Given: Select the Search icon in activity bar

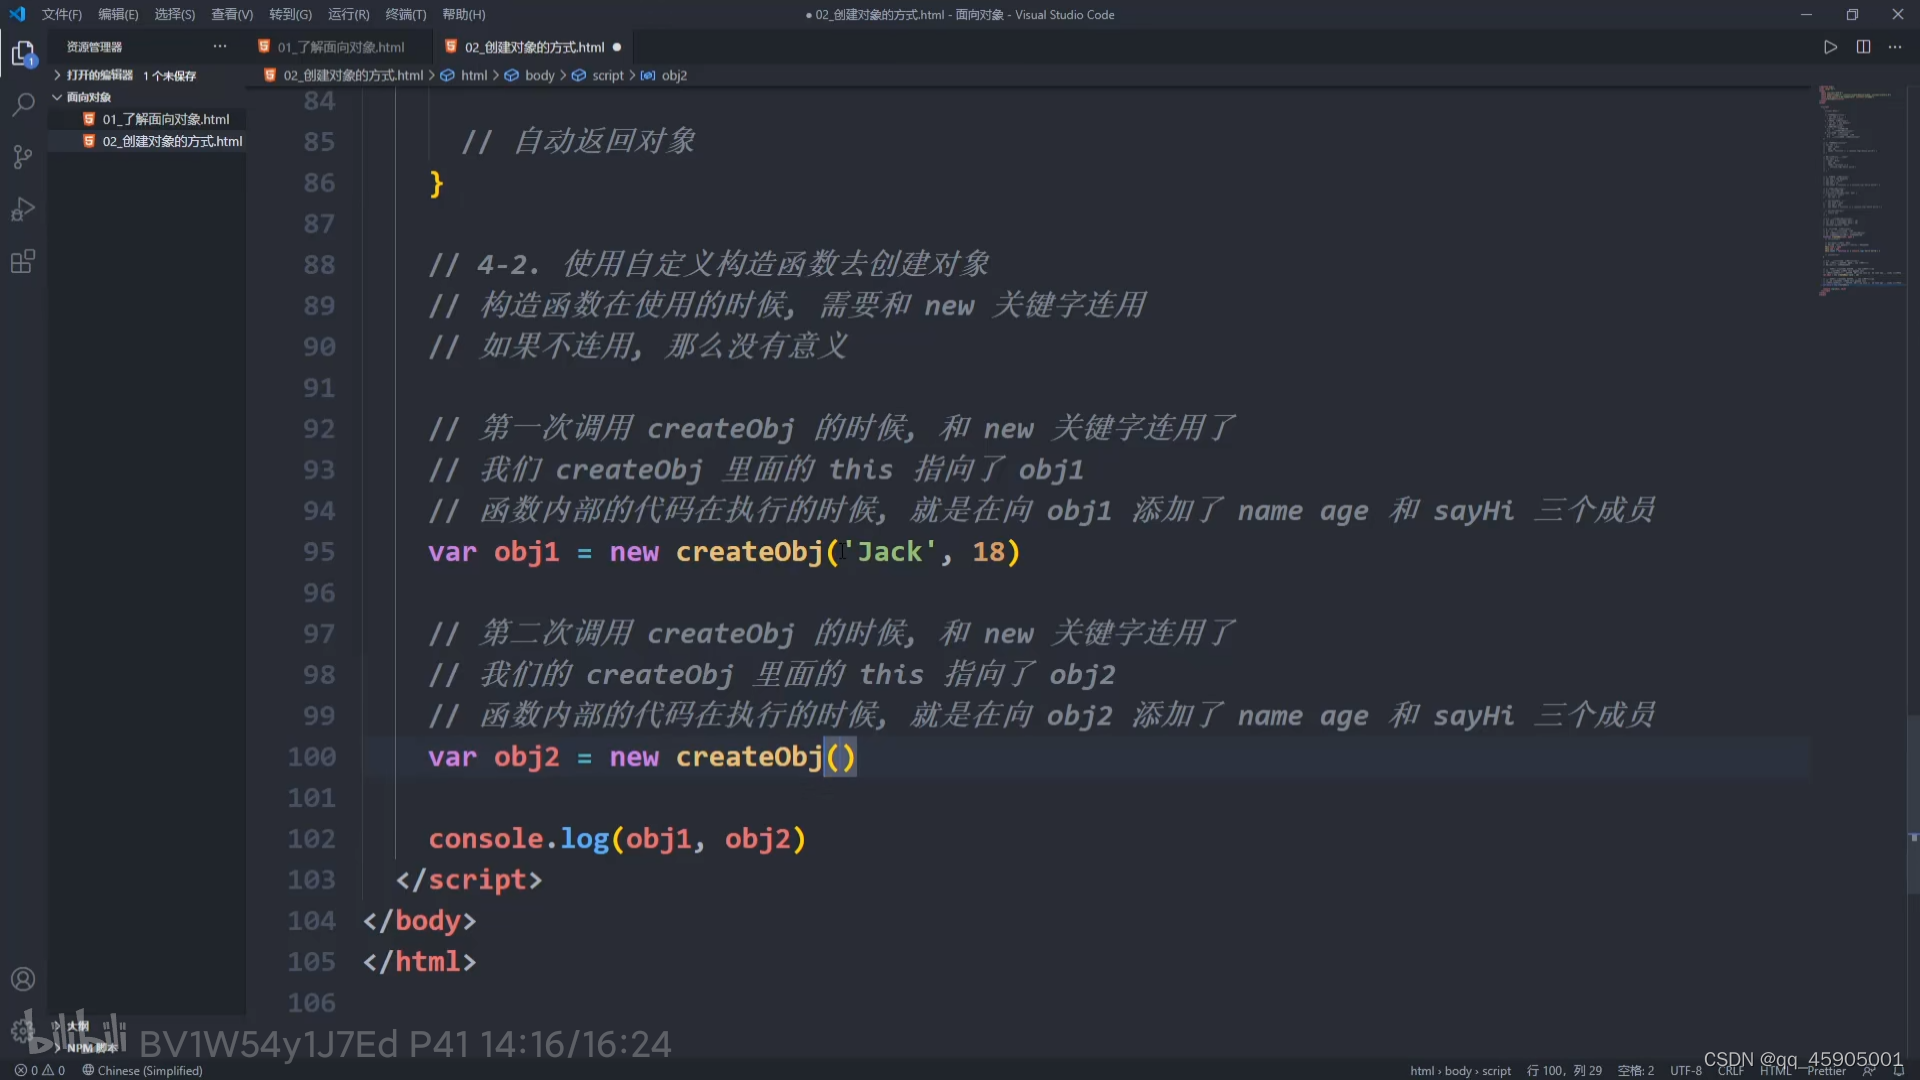Looking at the screenshot, I should pyautogui.click(x=22, y=105).
